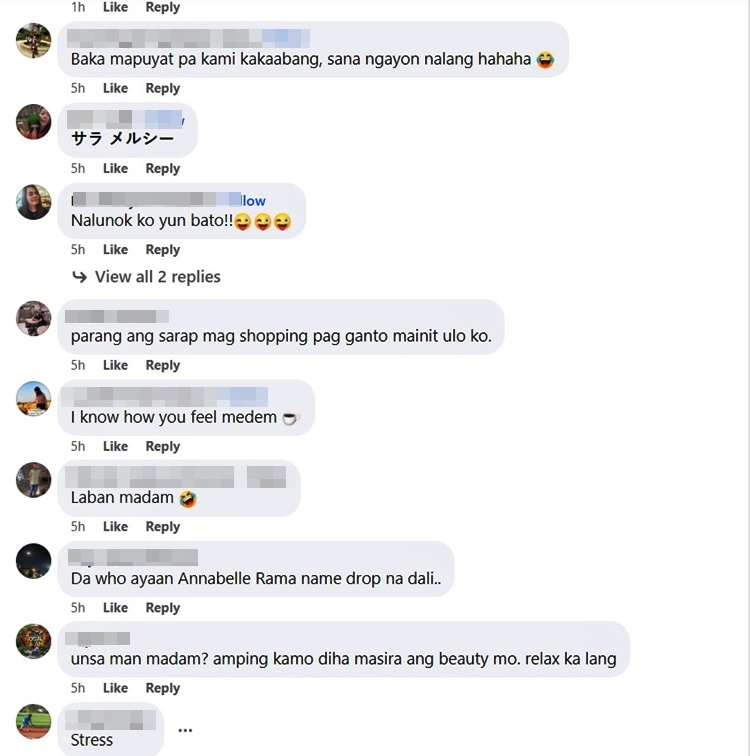
Task: Expand 'View all 2 replies' thread
Action: (x=157, y=277)
